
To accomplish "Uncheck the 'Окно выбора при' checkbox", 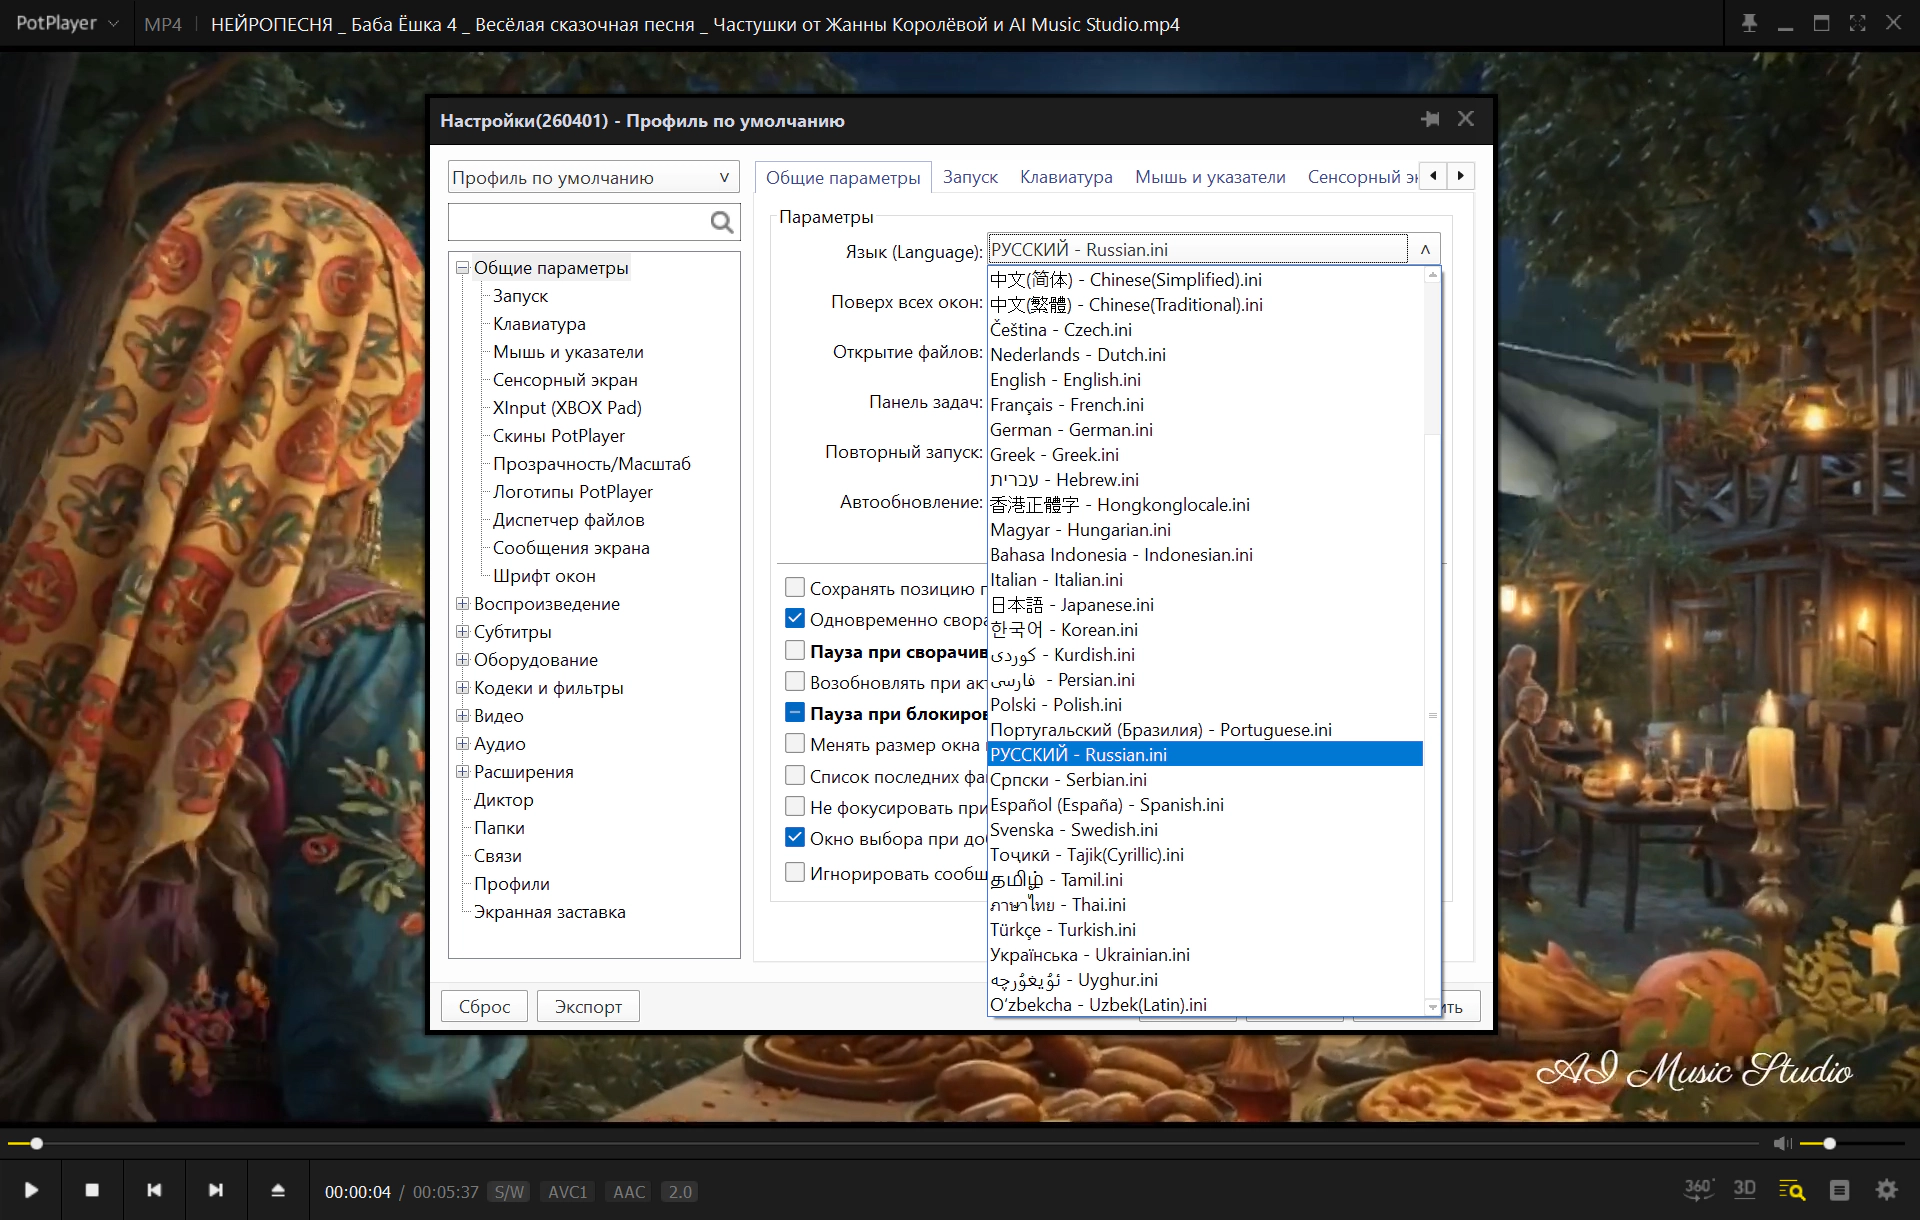I will (795, 838).
